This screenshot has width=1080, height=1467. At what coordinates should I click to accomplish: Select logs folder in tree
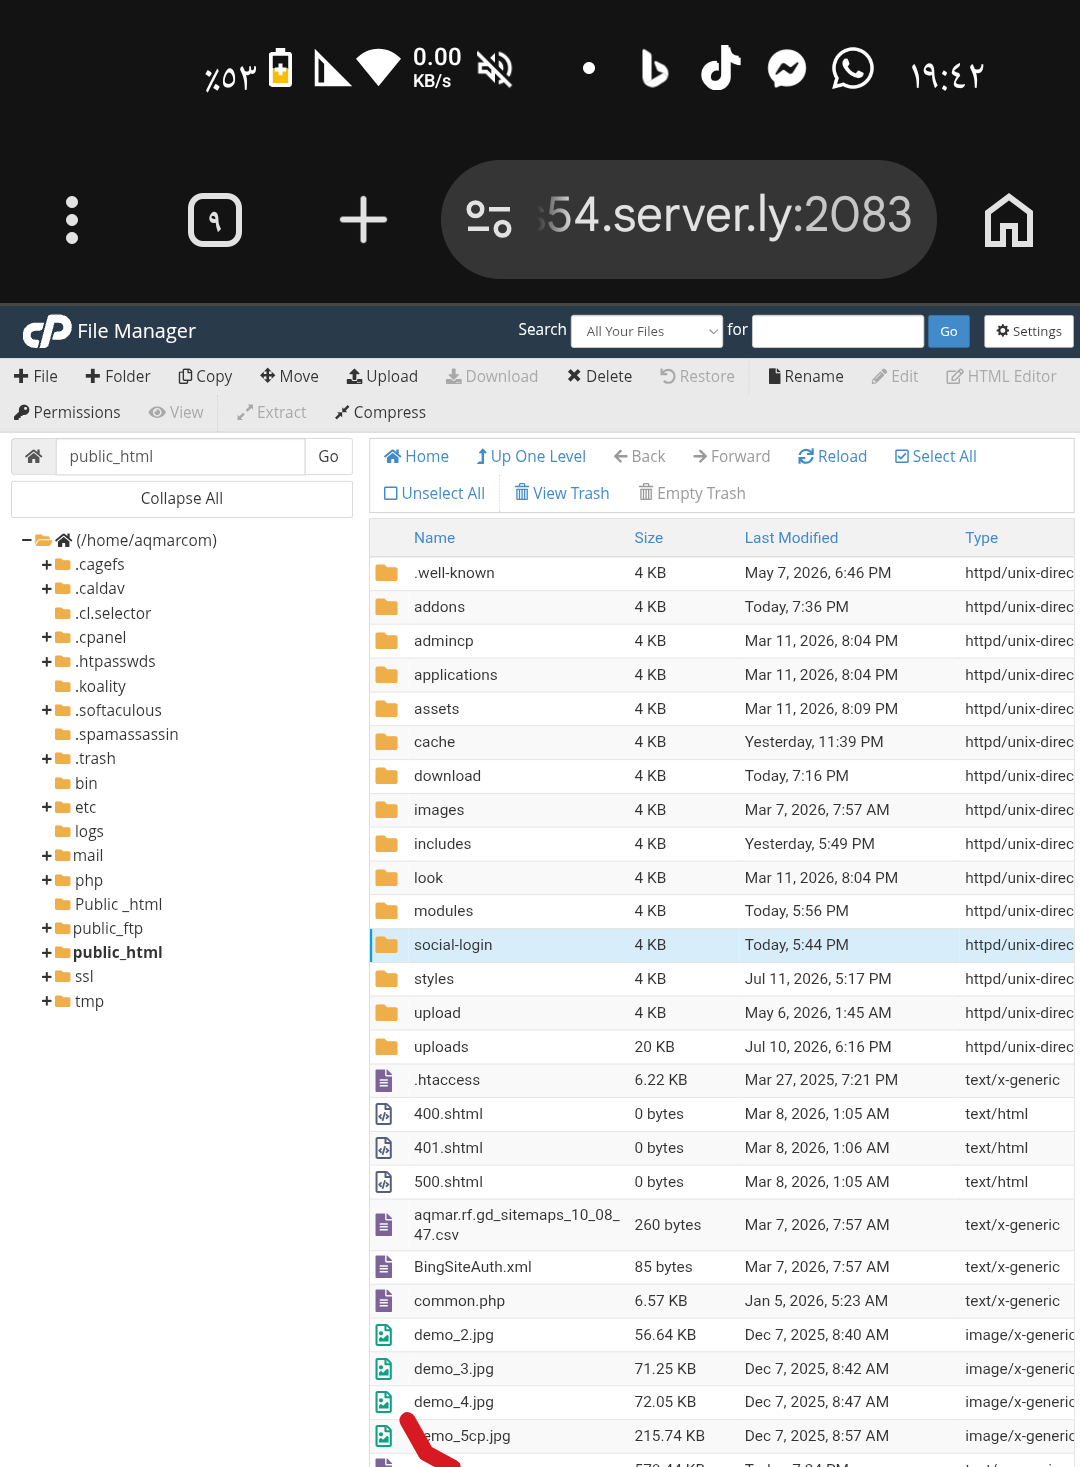tap(89, 832)
